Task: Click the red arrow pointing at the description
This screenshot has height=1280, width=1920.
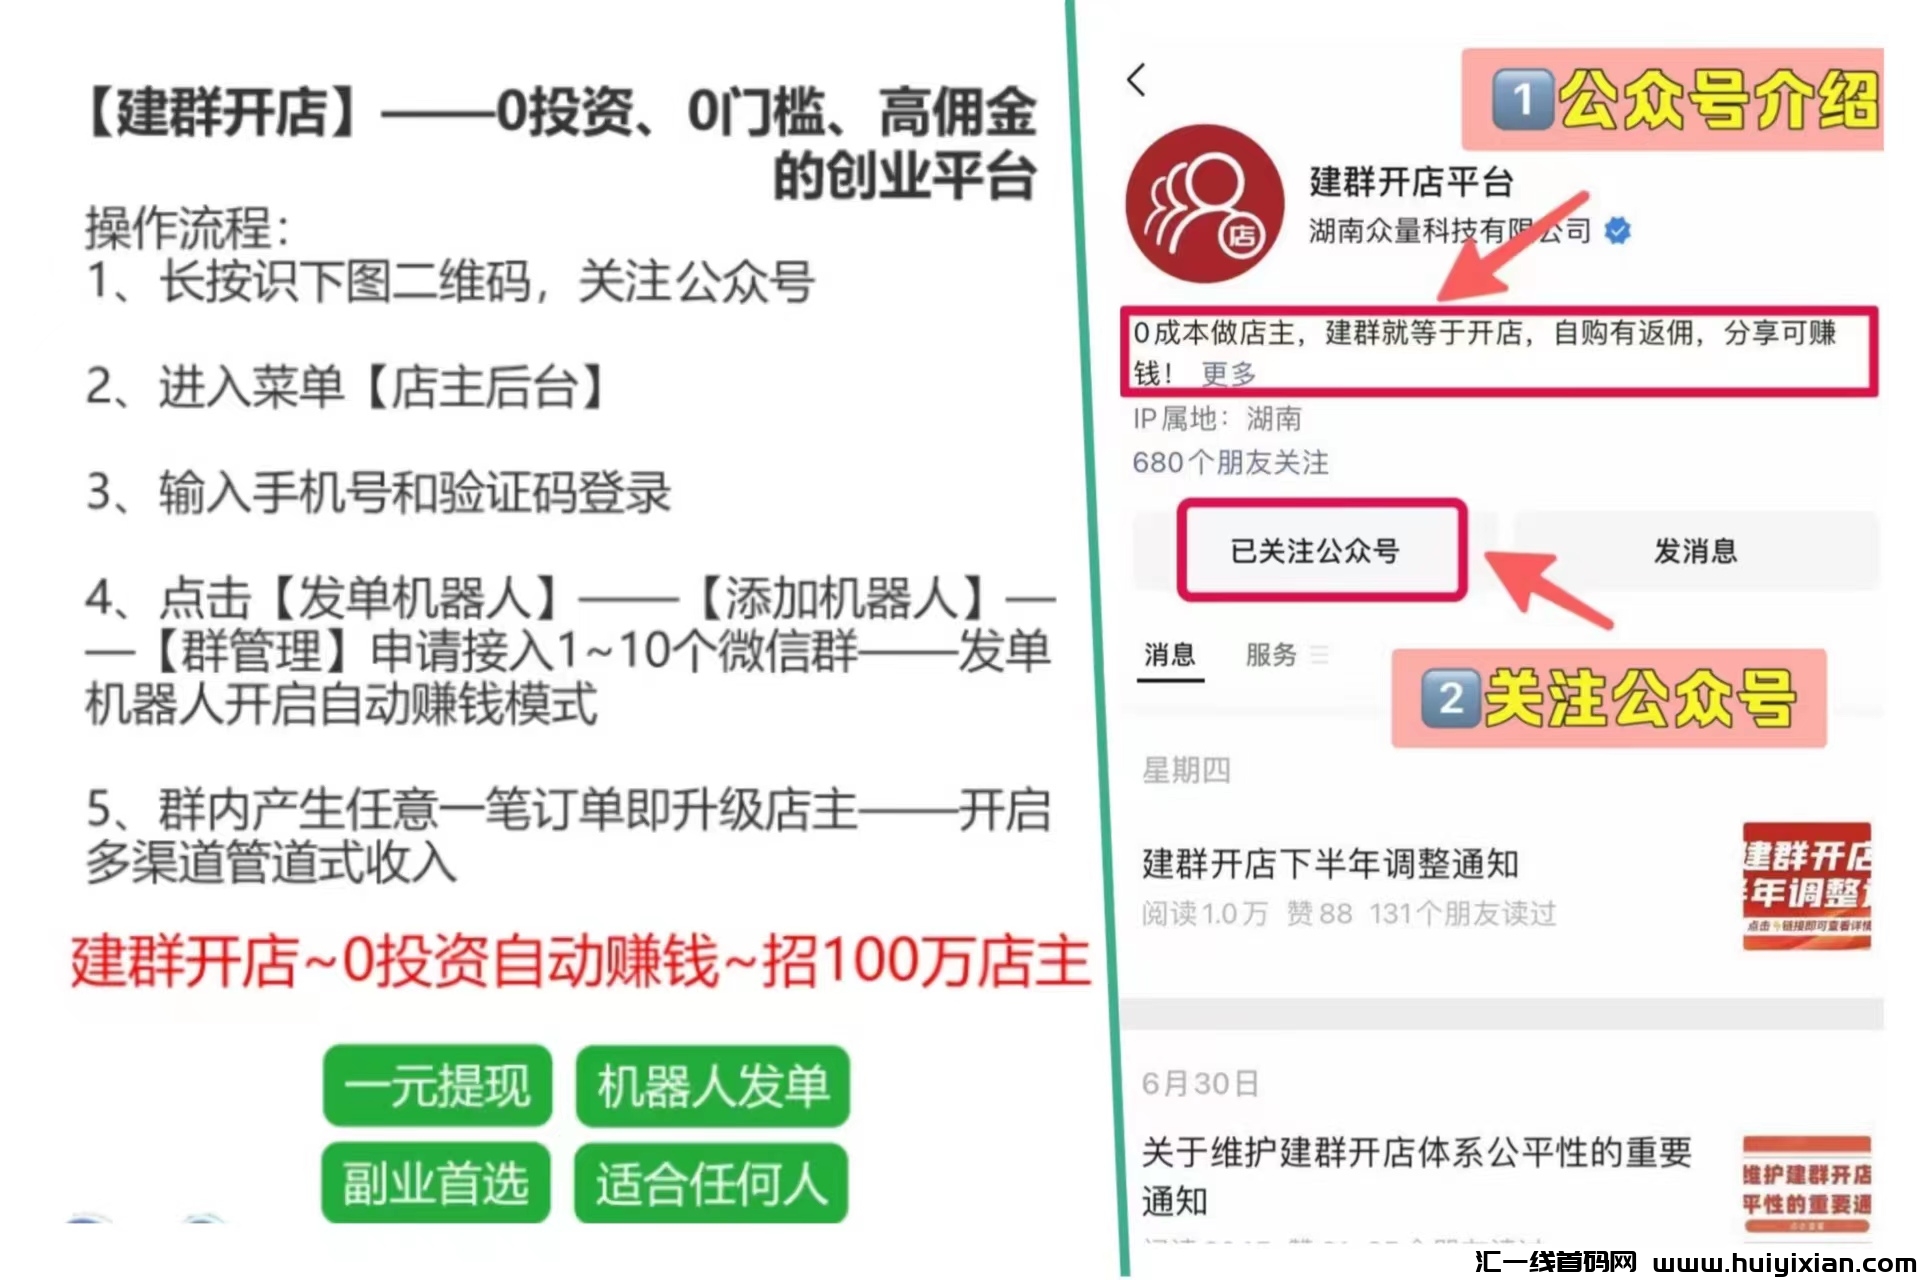Action: 1512,247
